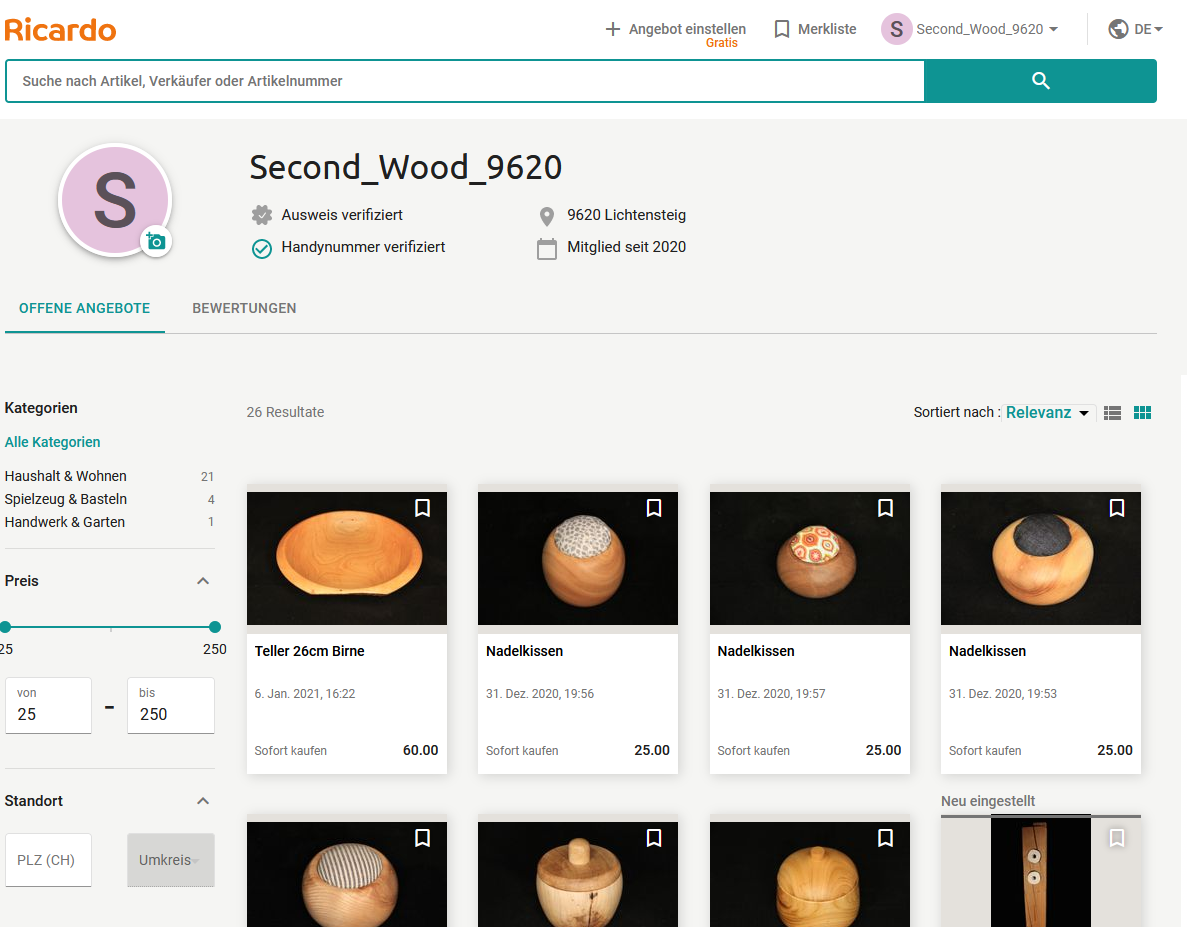The image size is (1187, 927).
Task: Click the PLZ (CH) input field
Action: [x=48, y=859]
